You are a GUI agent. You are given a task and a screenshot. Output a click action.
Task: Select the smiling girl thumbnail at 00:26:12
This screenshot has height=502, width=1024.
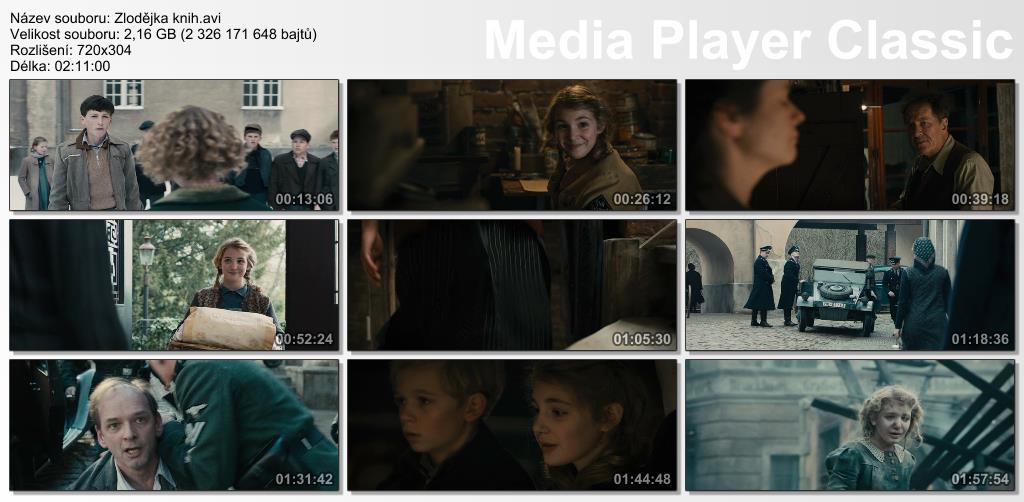[x=512, y=145]
